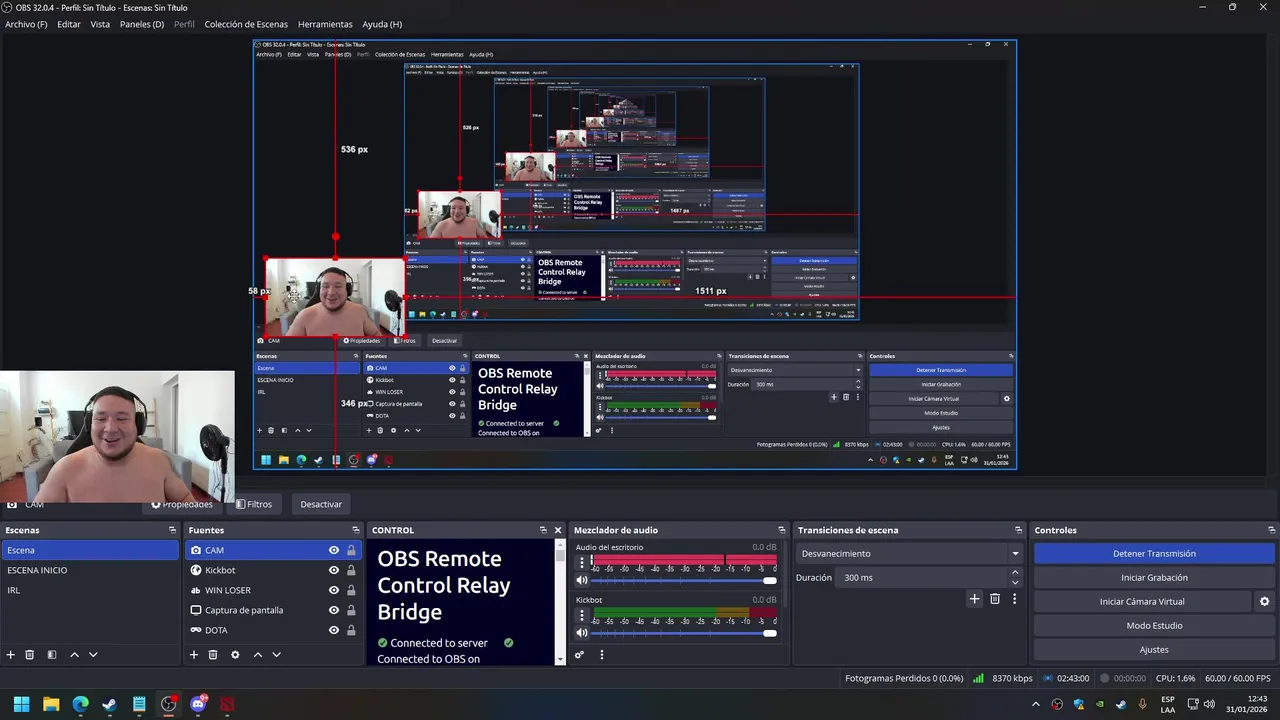Viewport: 1280px width, 720px height.
Task: Open File Explorer from taskbar
Action: 51,704
